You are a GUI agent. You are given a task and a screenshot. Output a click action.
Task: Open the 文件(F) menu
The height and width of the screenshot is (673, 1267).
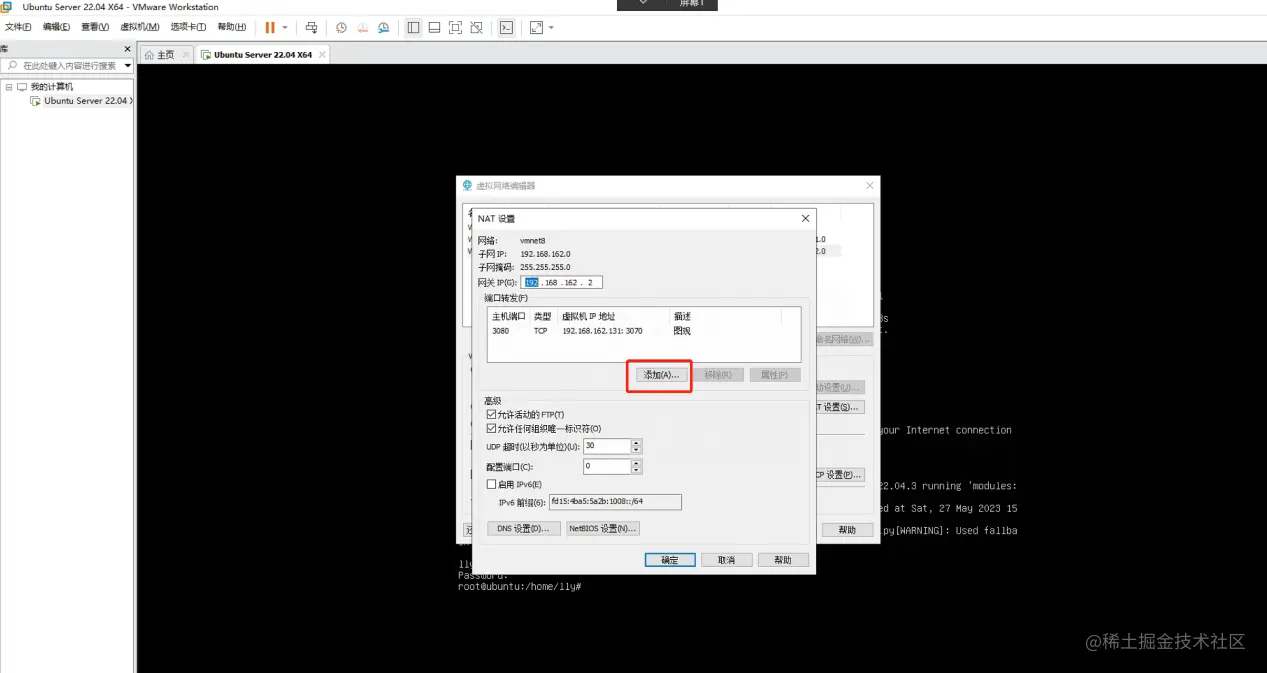(x=19, y=27)
